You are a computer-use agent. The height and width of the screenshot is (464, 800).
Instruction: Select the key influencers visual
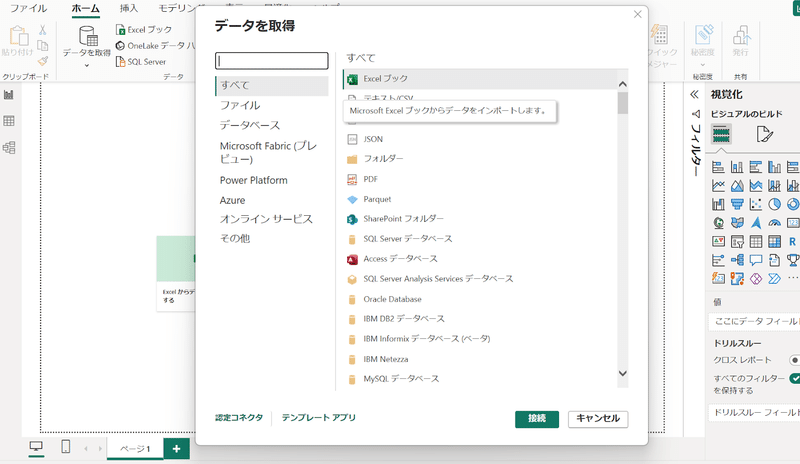click(718, 260)
